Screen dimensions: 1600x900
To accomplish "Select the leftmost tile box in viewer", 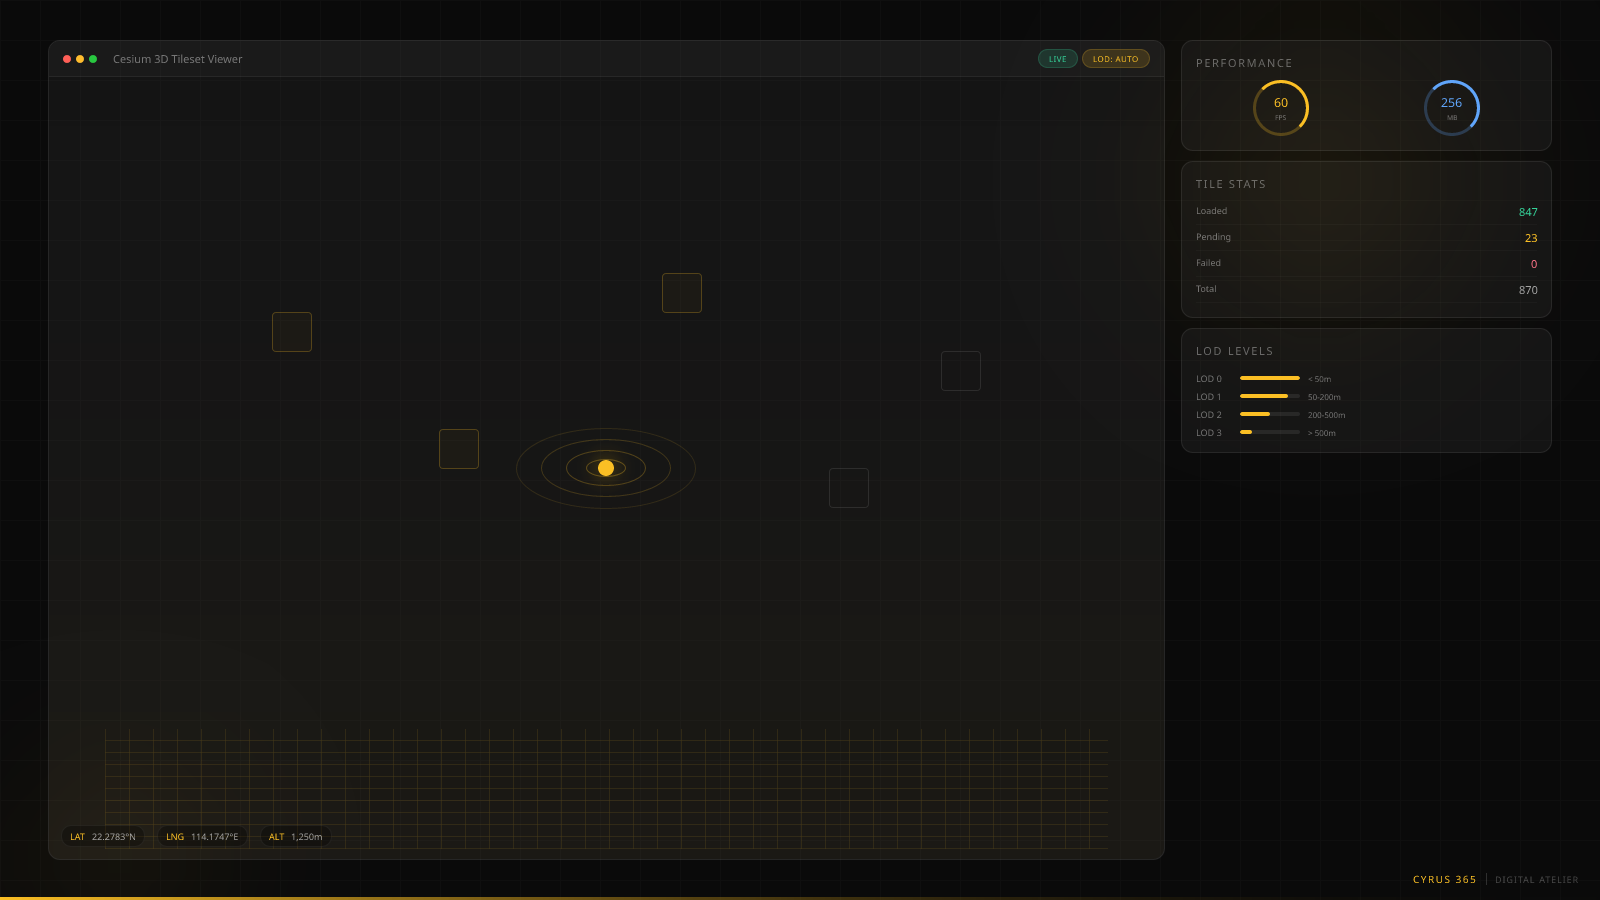I will pyautogui.click(x=292, y=332).
